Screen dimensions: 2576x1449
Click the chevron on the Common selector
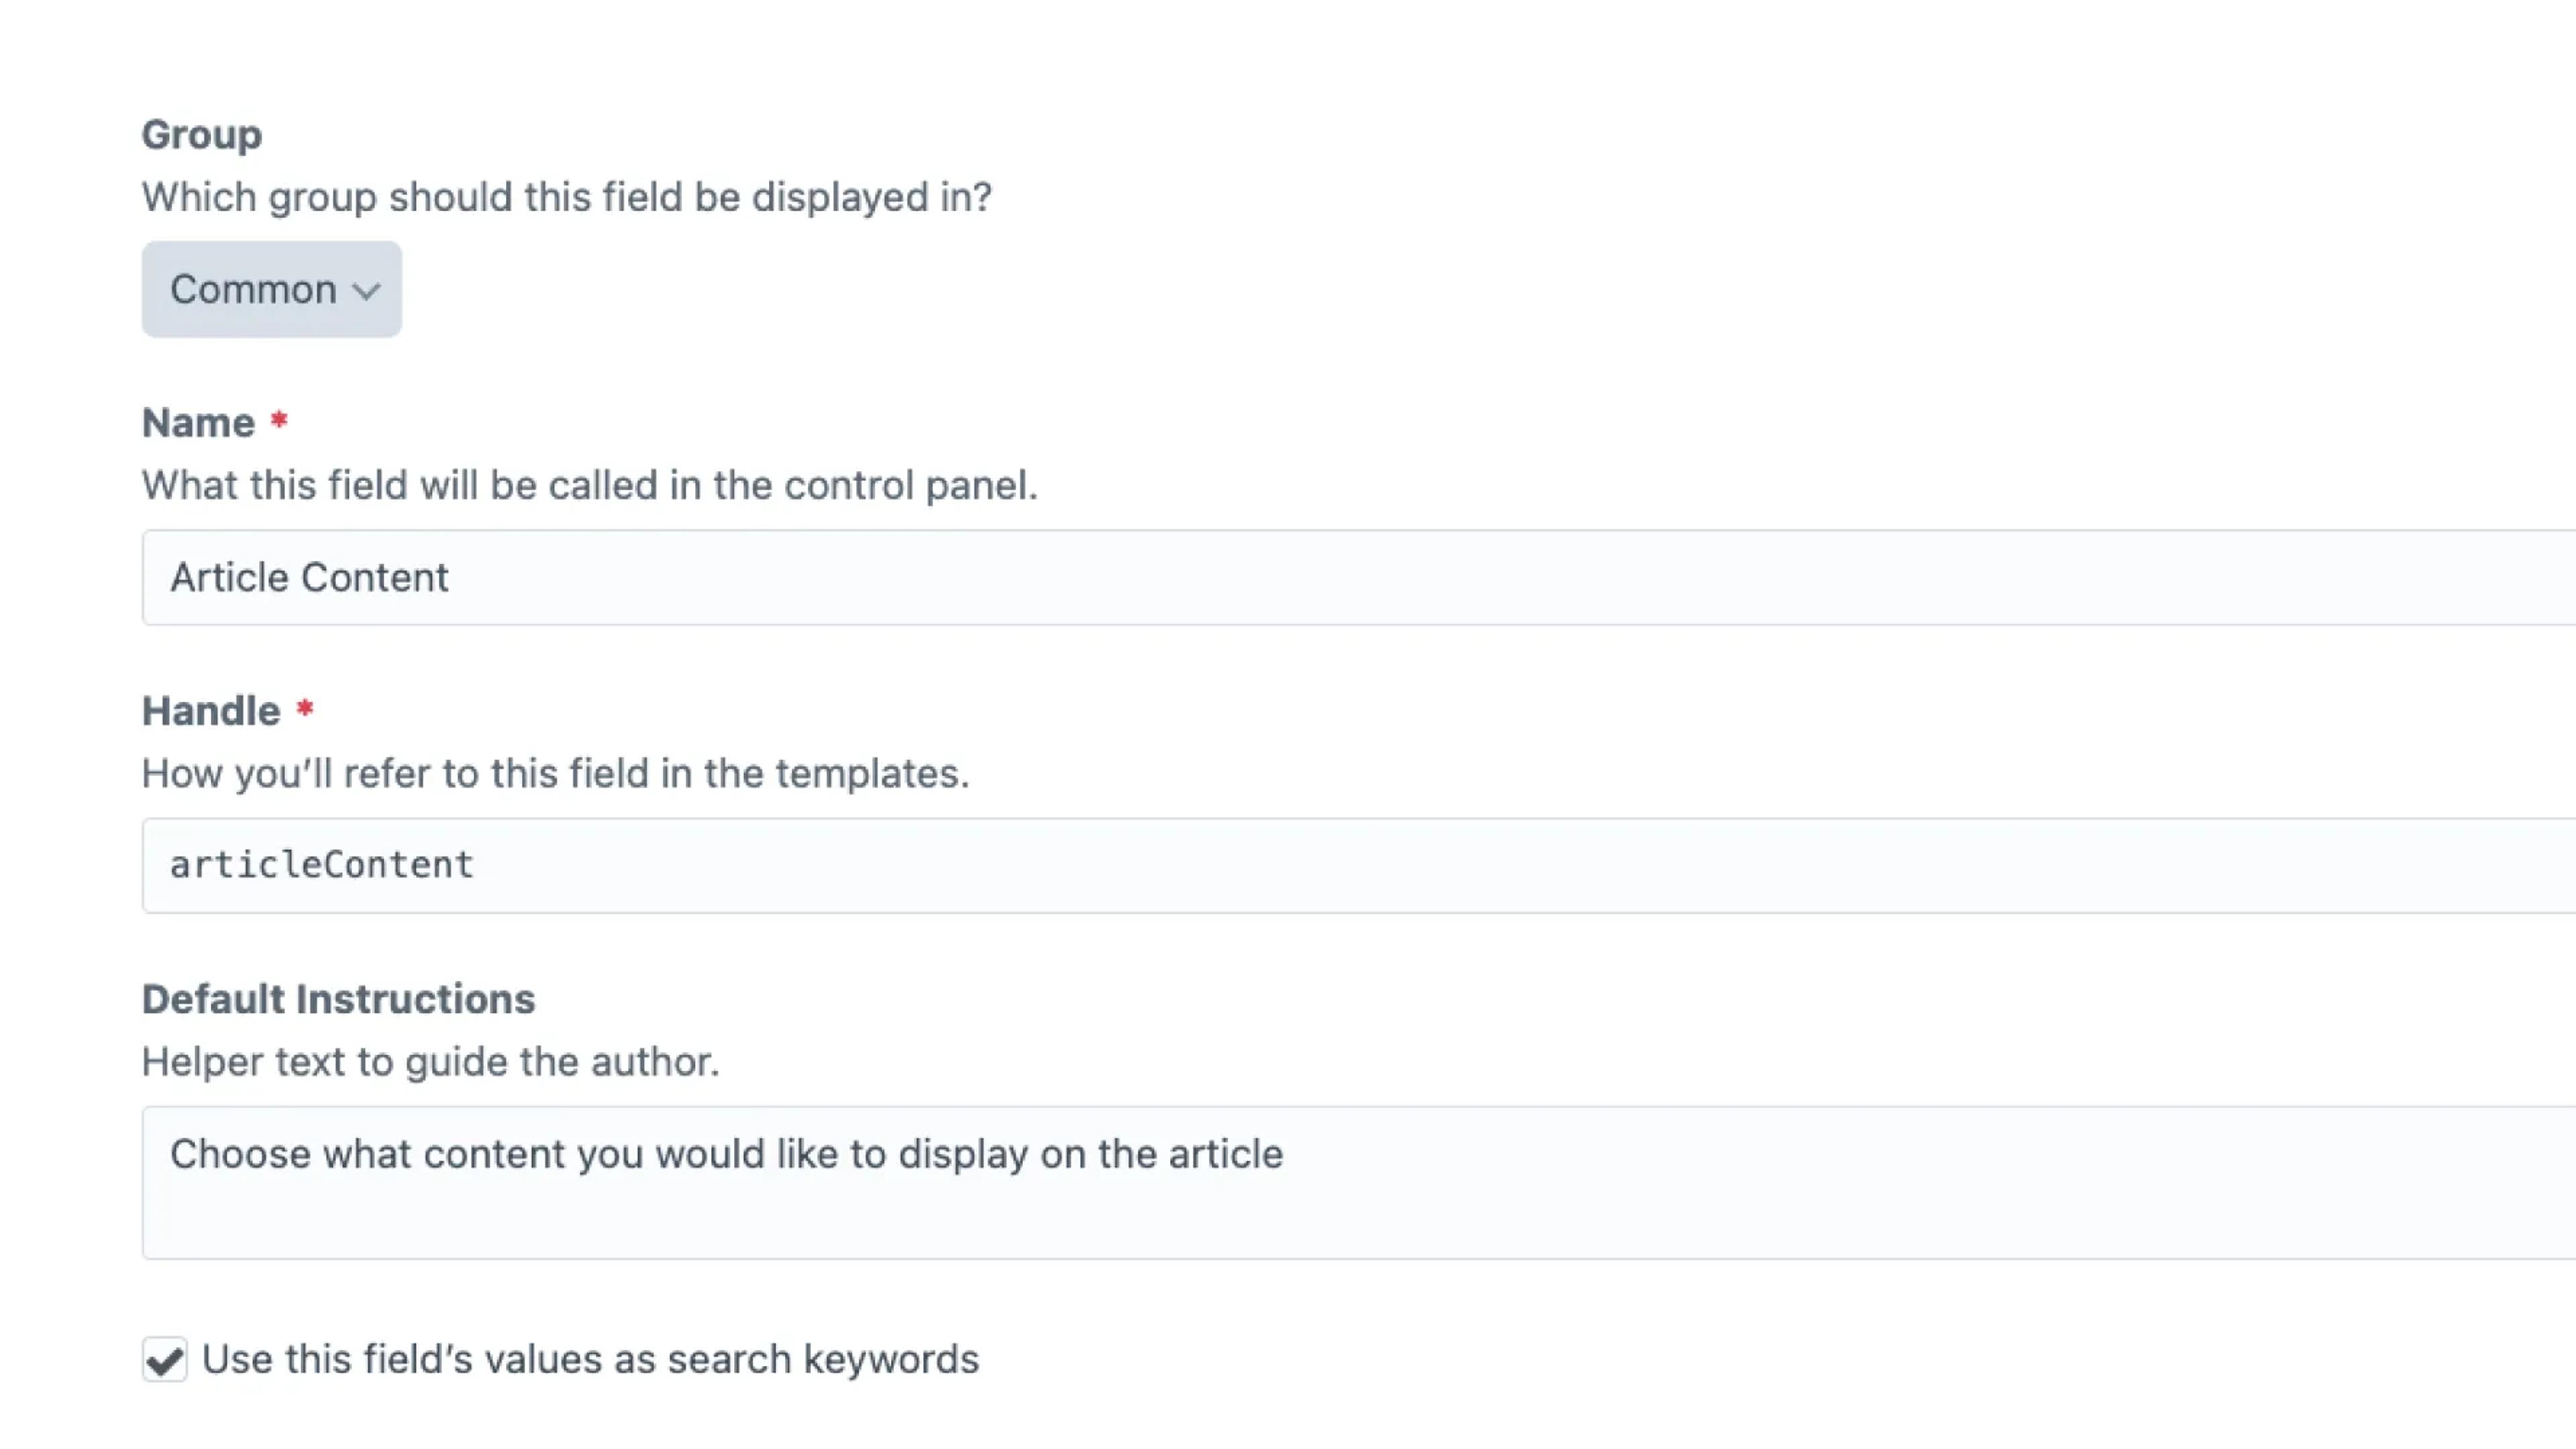coord(366,291)
